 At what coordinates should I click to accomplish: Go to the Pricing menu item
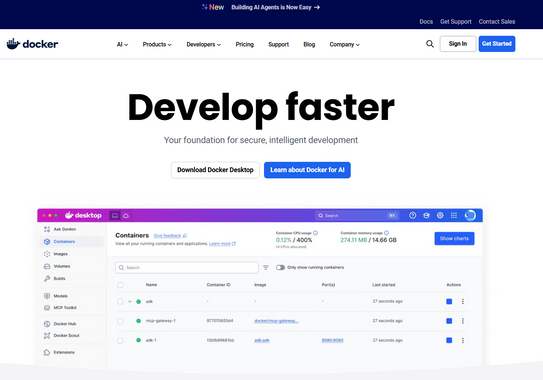tap(244, 44)
